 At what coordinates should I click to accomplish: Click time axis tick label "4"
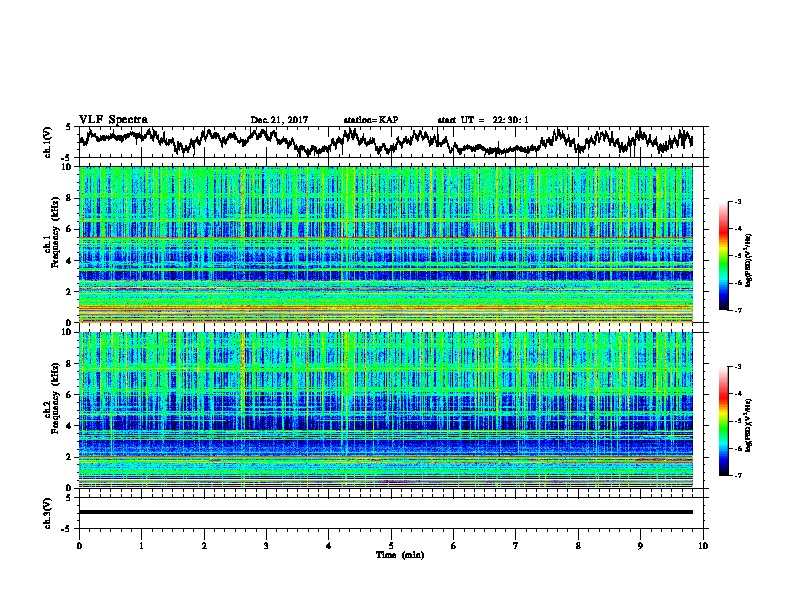pyautogui.click(x=329, y=546)
